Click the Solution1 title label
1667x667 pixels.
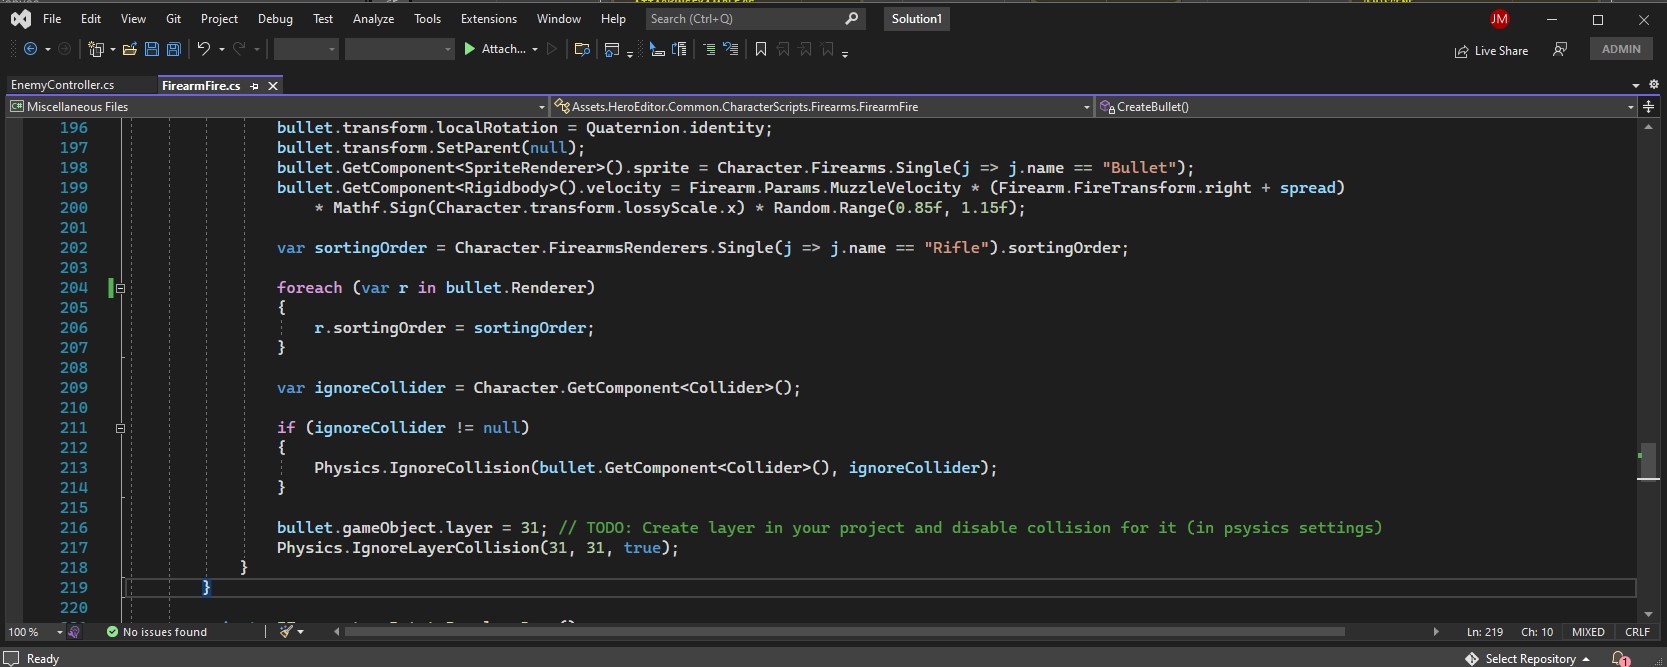[x=917, y=19]
